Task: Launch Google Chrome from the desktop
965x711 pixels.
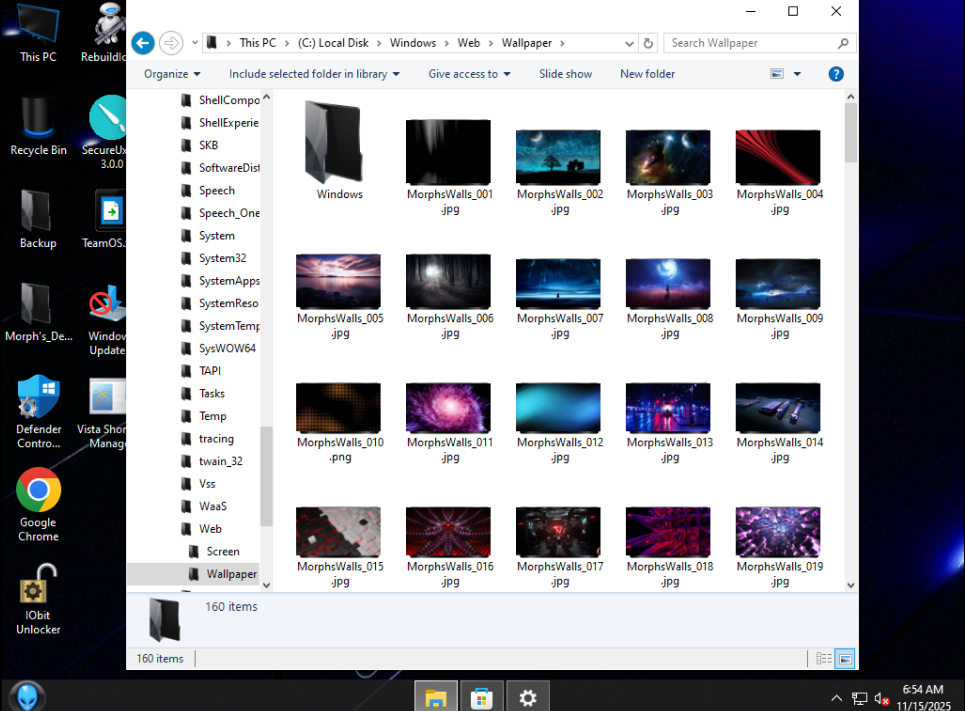Action: point(38,505)
